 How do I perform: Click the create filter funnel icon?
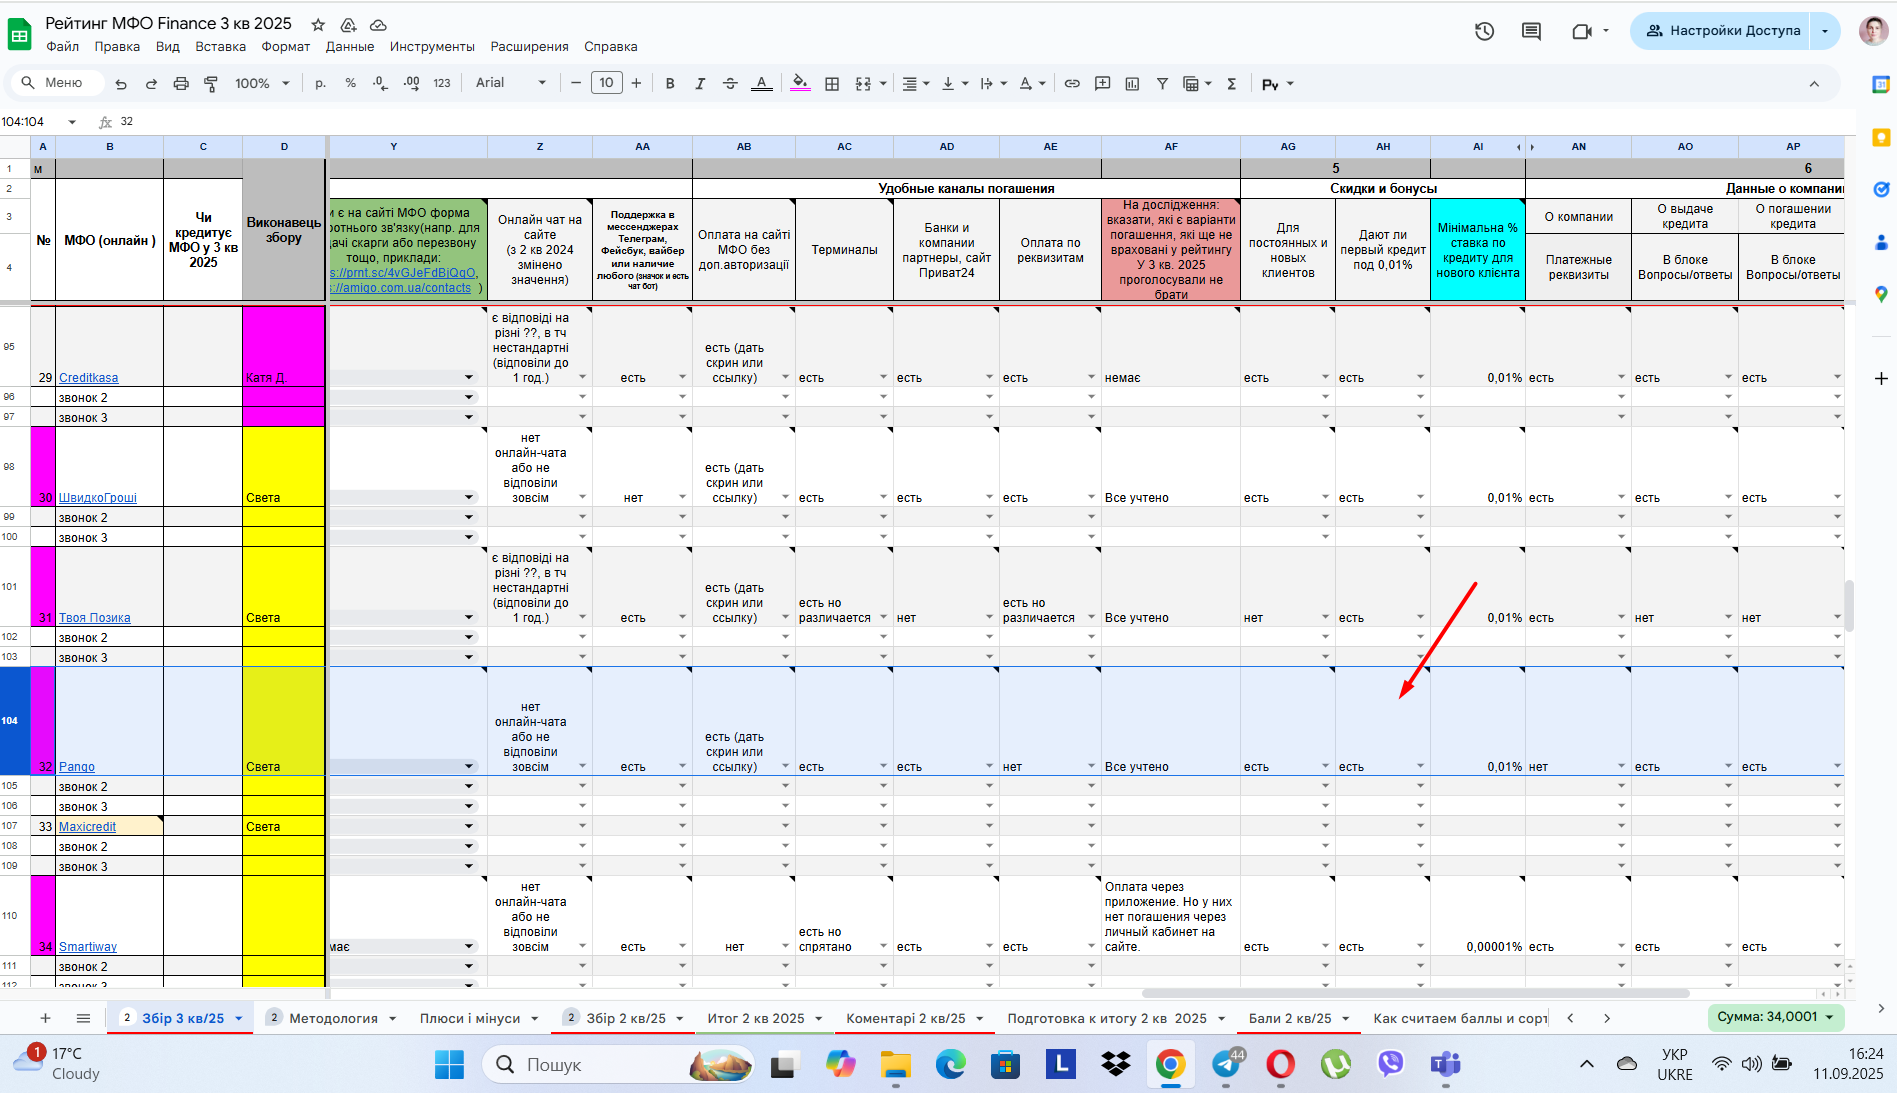tap(1162, 84)
